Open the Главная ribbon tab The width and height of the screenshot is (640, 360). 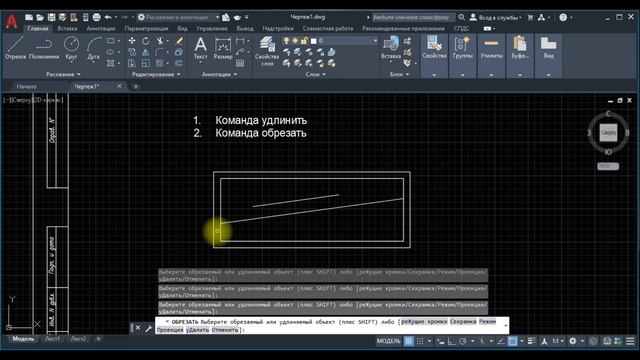(x=38, y=29)
